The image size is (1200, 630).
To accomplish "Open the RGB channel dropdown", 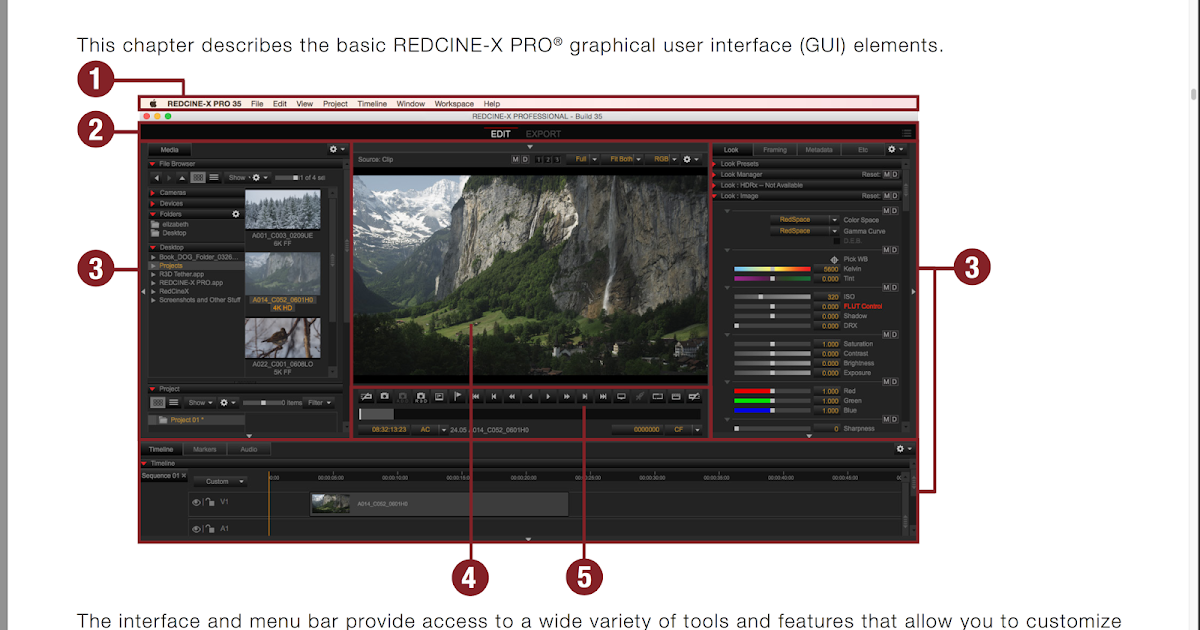I will click(x=661, y=159).
